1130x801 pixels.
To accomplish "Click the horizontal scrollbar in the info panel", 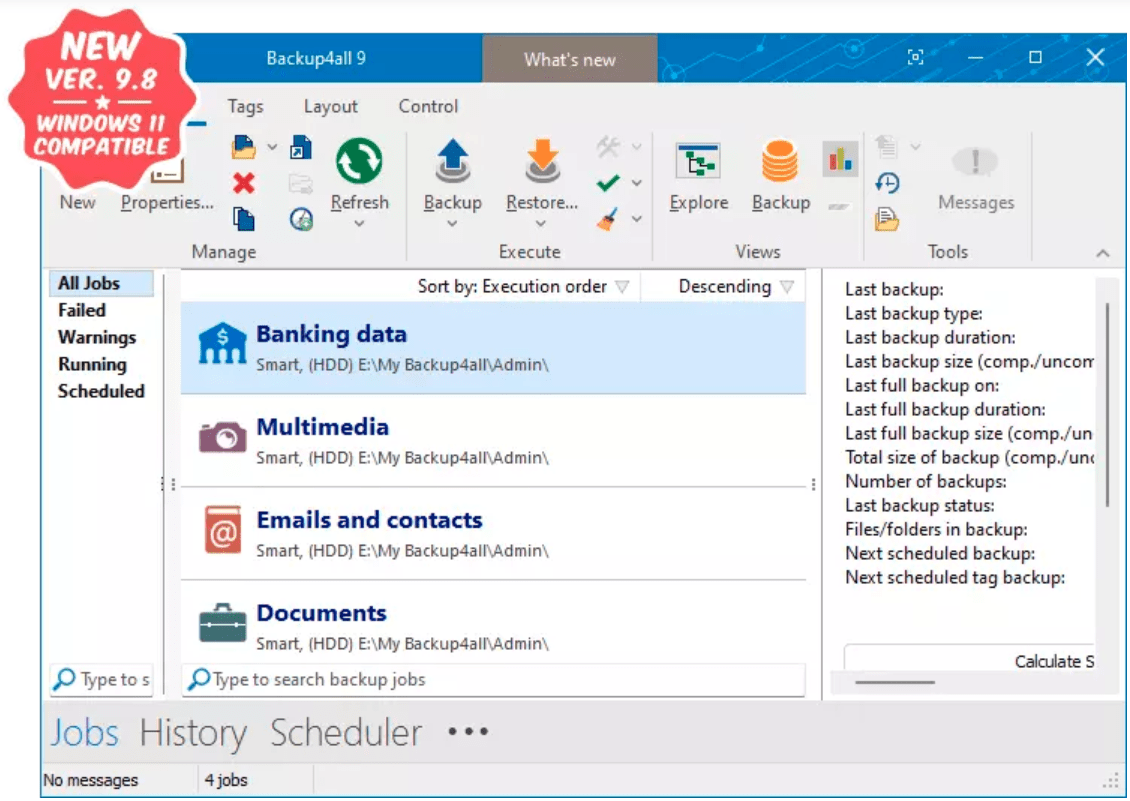I will [894, 682].
